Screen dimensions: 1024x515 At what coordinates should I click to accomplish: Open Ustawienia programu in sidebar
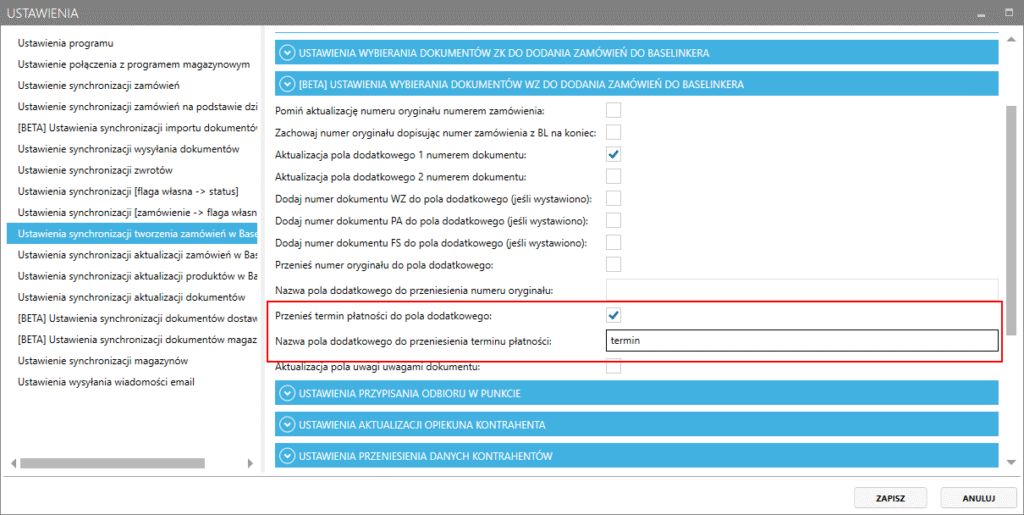pos(66,44)
